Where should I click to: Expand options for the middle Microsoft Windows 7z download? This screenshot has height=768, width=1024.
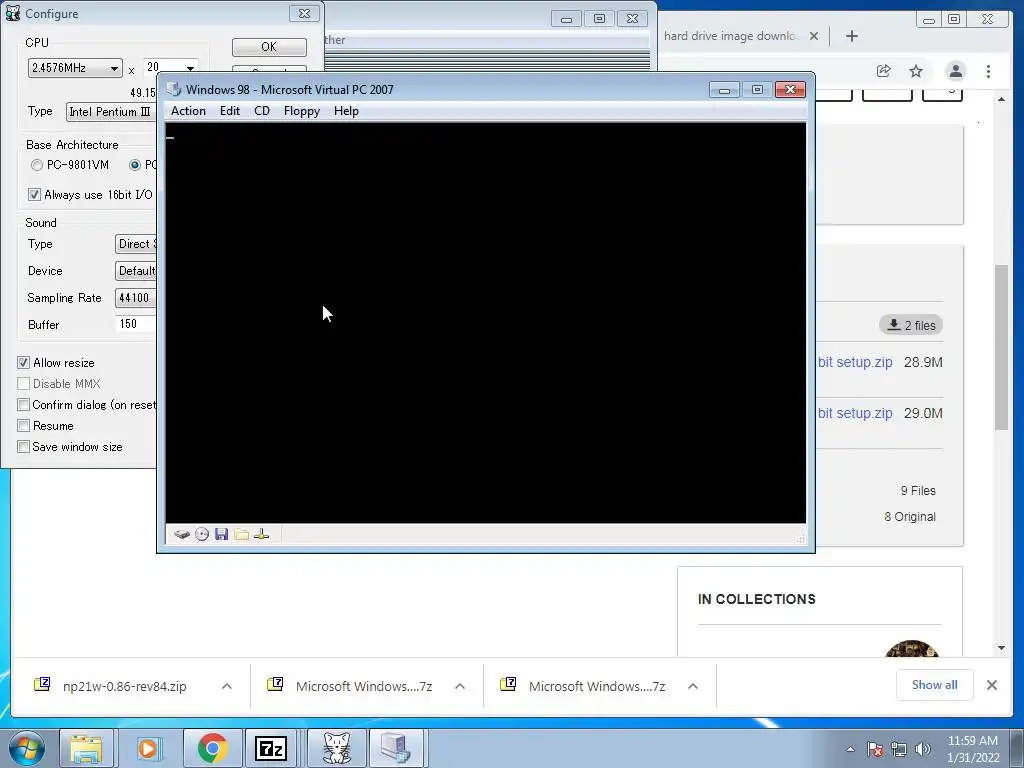click(460, 686)
